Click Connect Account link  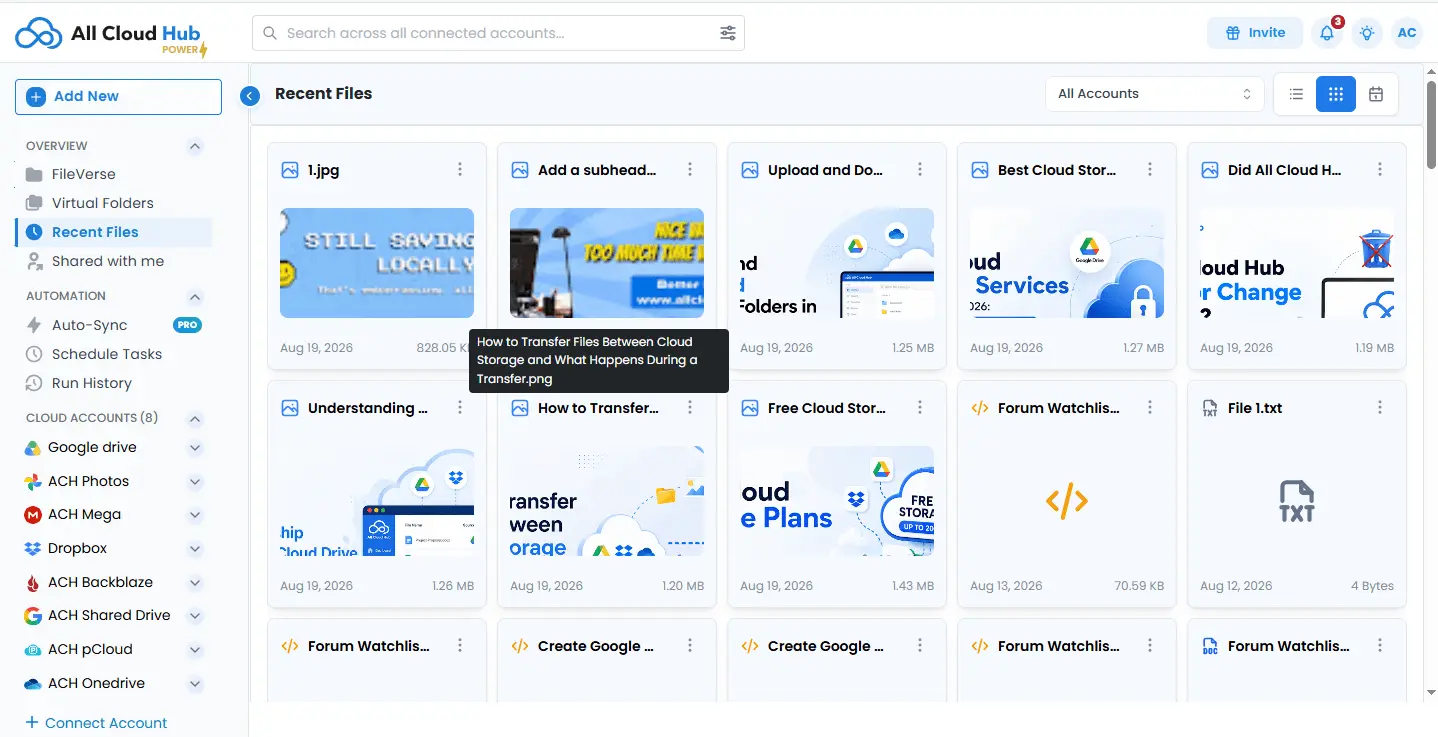[96, 722]
